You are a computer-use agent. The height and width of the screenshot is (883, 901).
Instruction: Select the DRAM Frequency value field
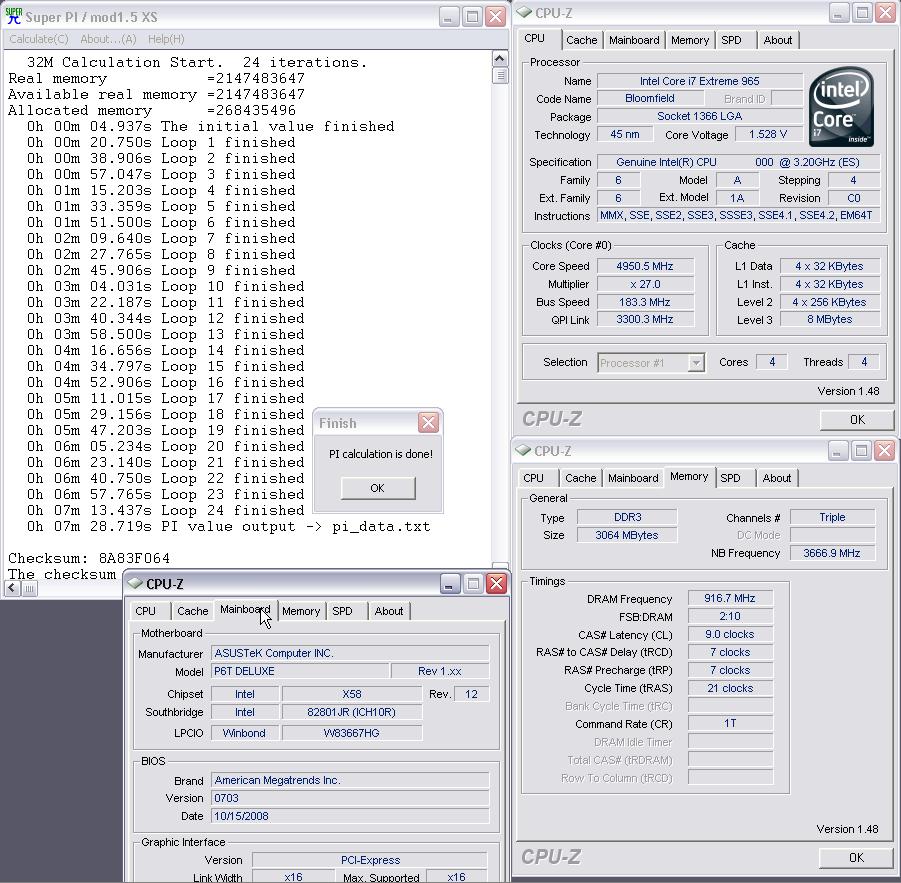coord(729,597)
